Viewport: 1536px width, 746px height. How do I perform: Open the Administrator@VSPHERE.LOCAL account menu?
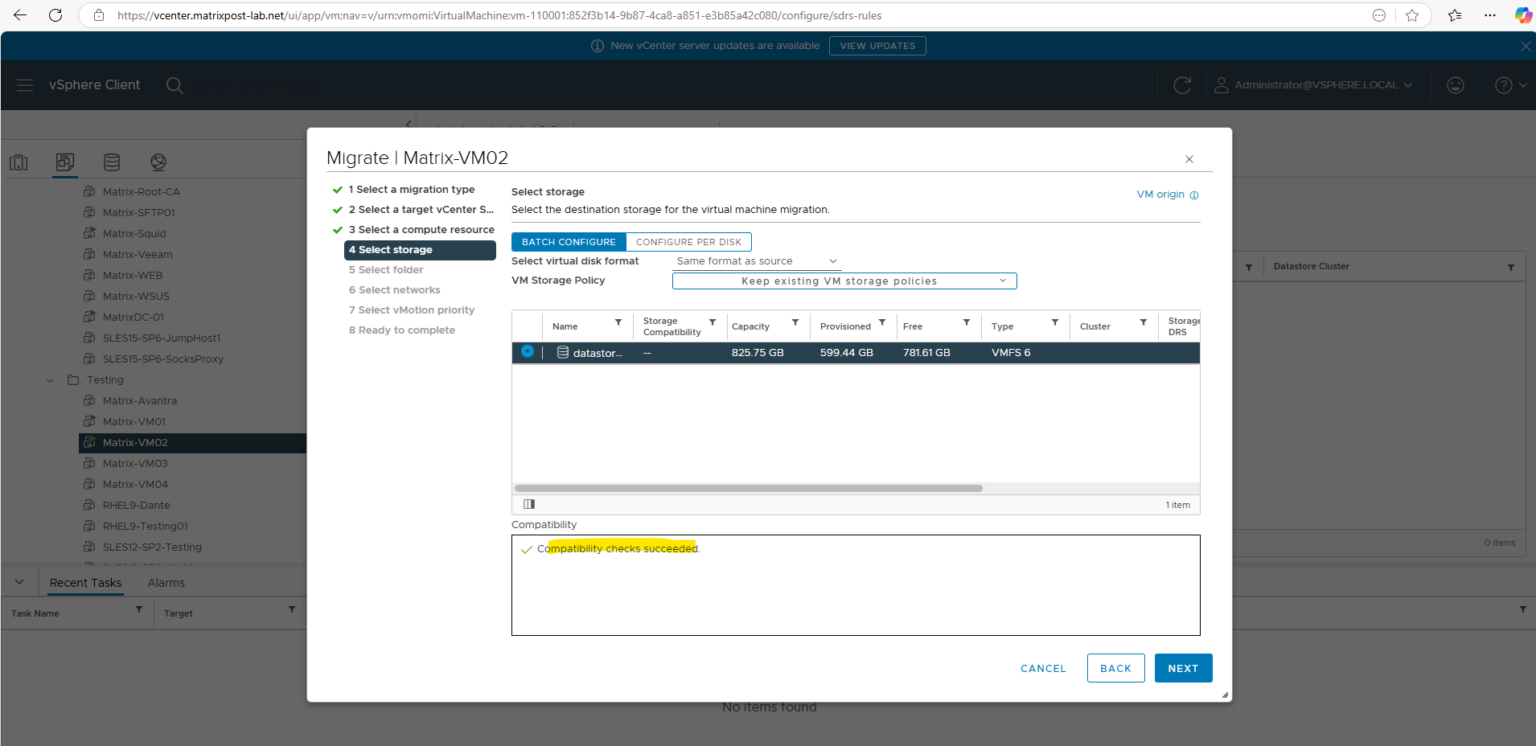[1310, 85]
